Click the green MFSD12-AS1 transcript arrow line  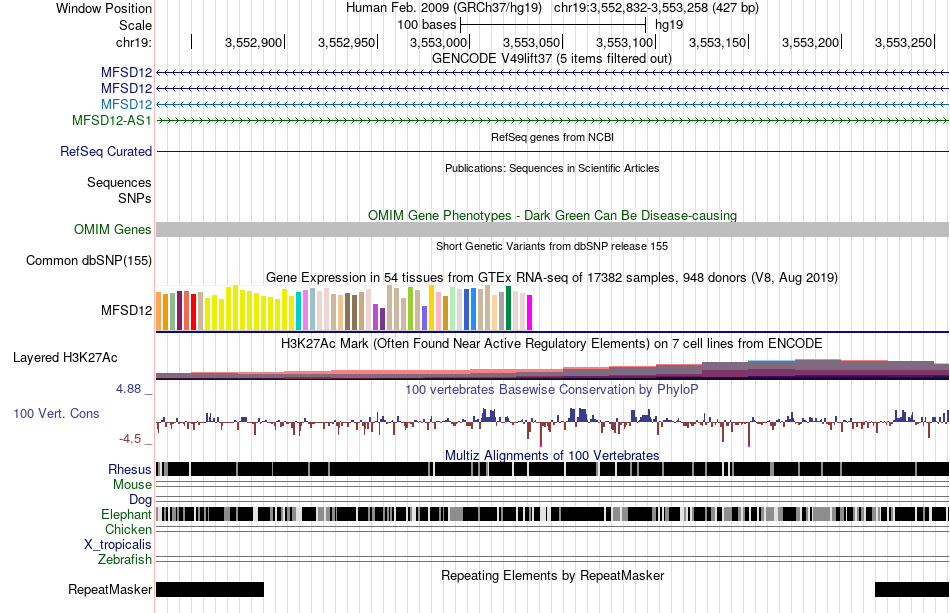(553, 121)
